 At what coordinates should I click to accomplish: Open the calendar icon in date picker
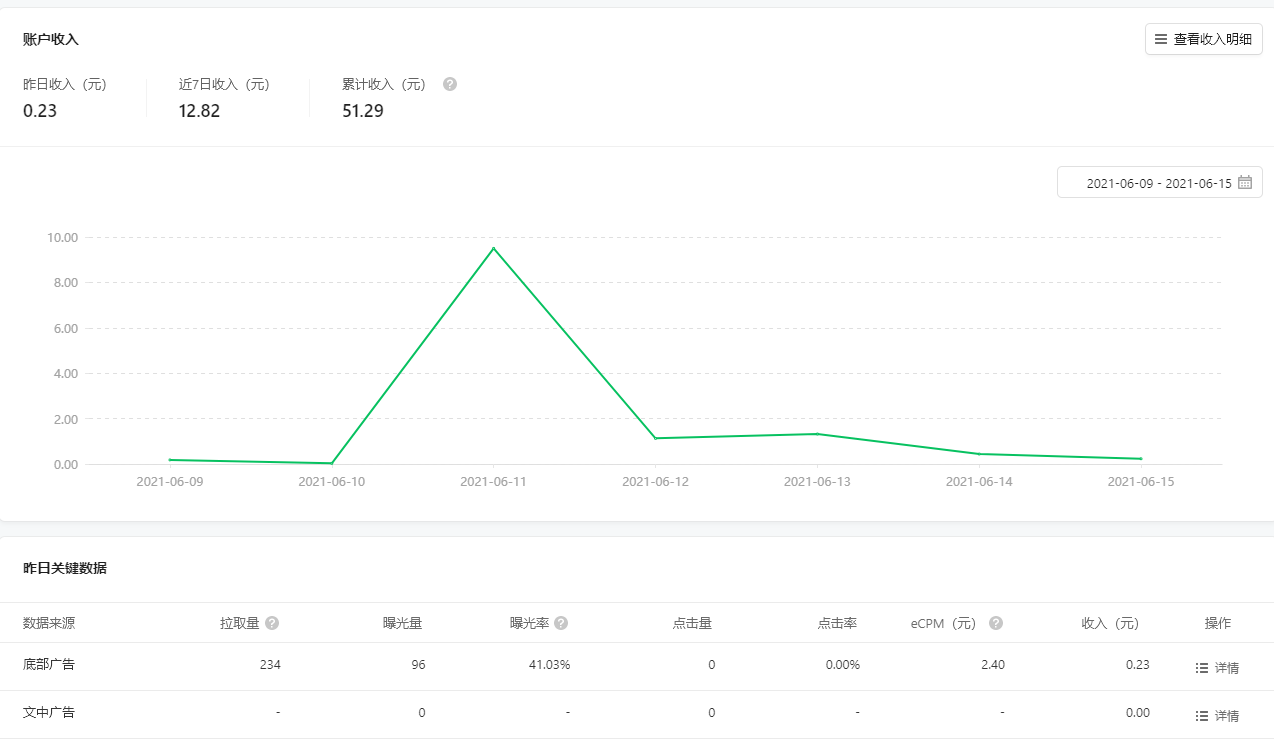[1245, 183]
